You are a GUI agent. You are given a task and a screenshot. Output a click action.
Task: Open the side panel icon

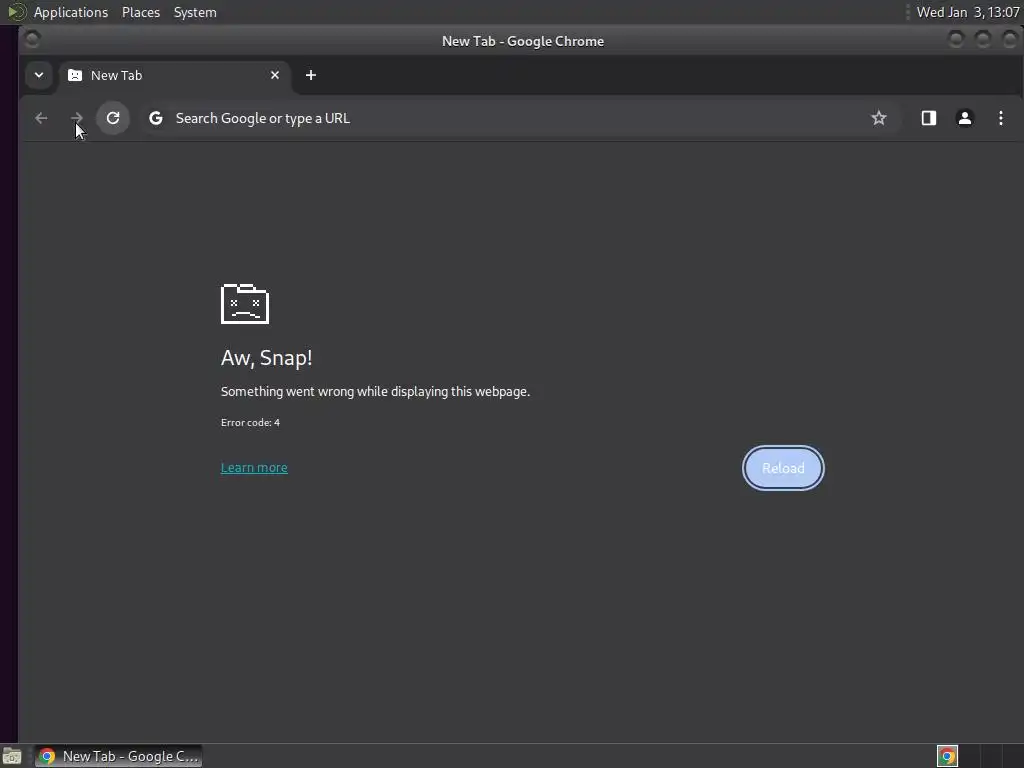[929, 118]
